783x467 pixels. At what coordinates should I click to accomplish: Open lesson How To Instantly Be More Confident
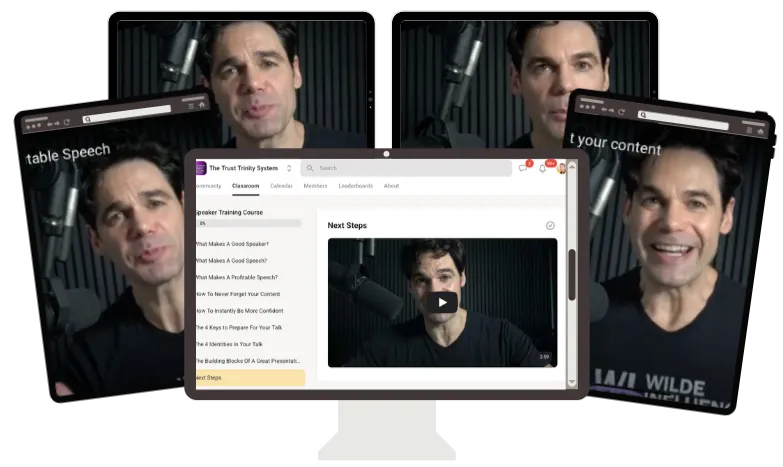click(240, 311)
